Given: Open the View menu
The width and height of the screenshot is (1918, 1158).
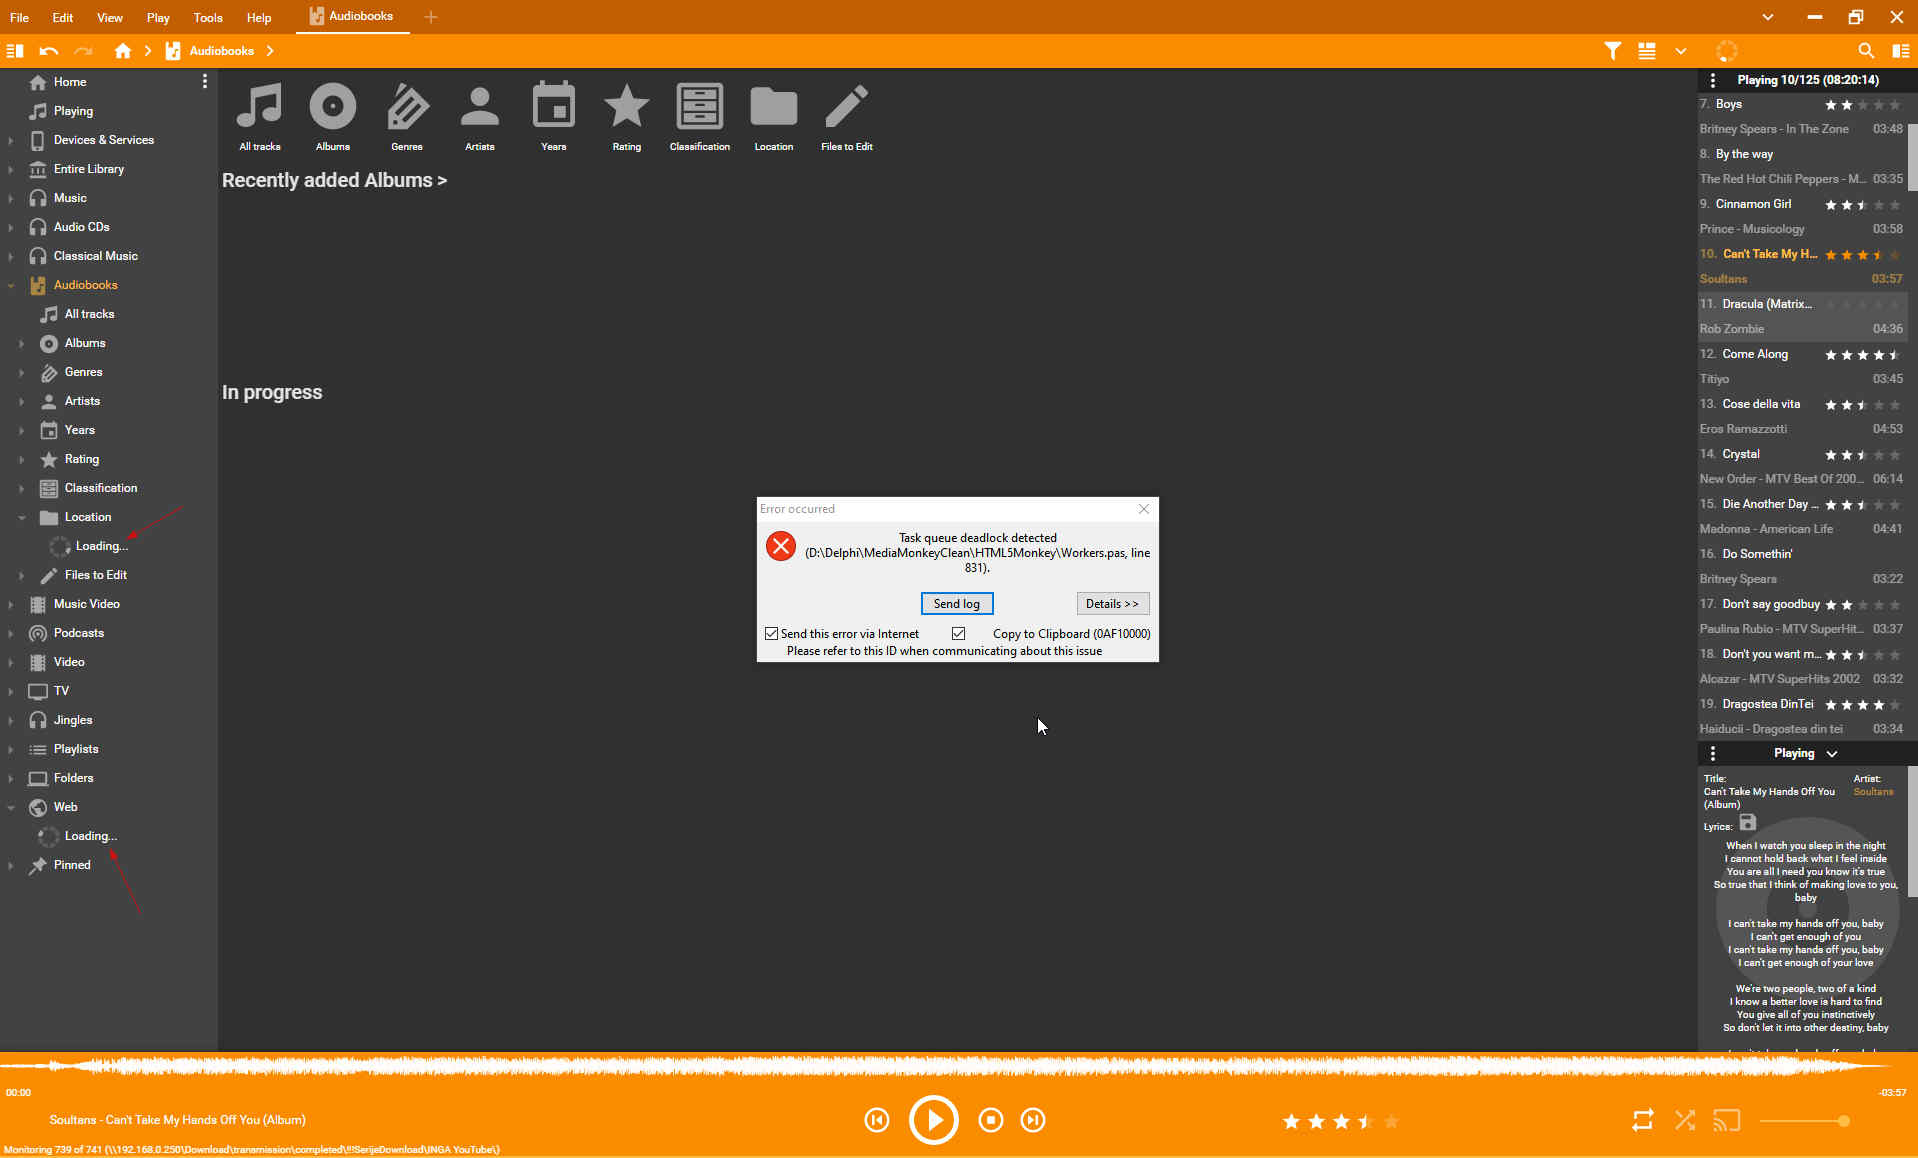Looking at the screenshot, I should (x=110, y=17).
